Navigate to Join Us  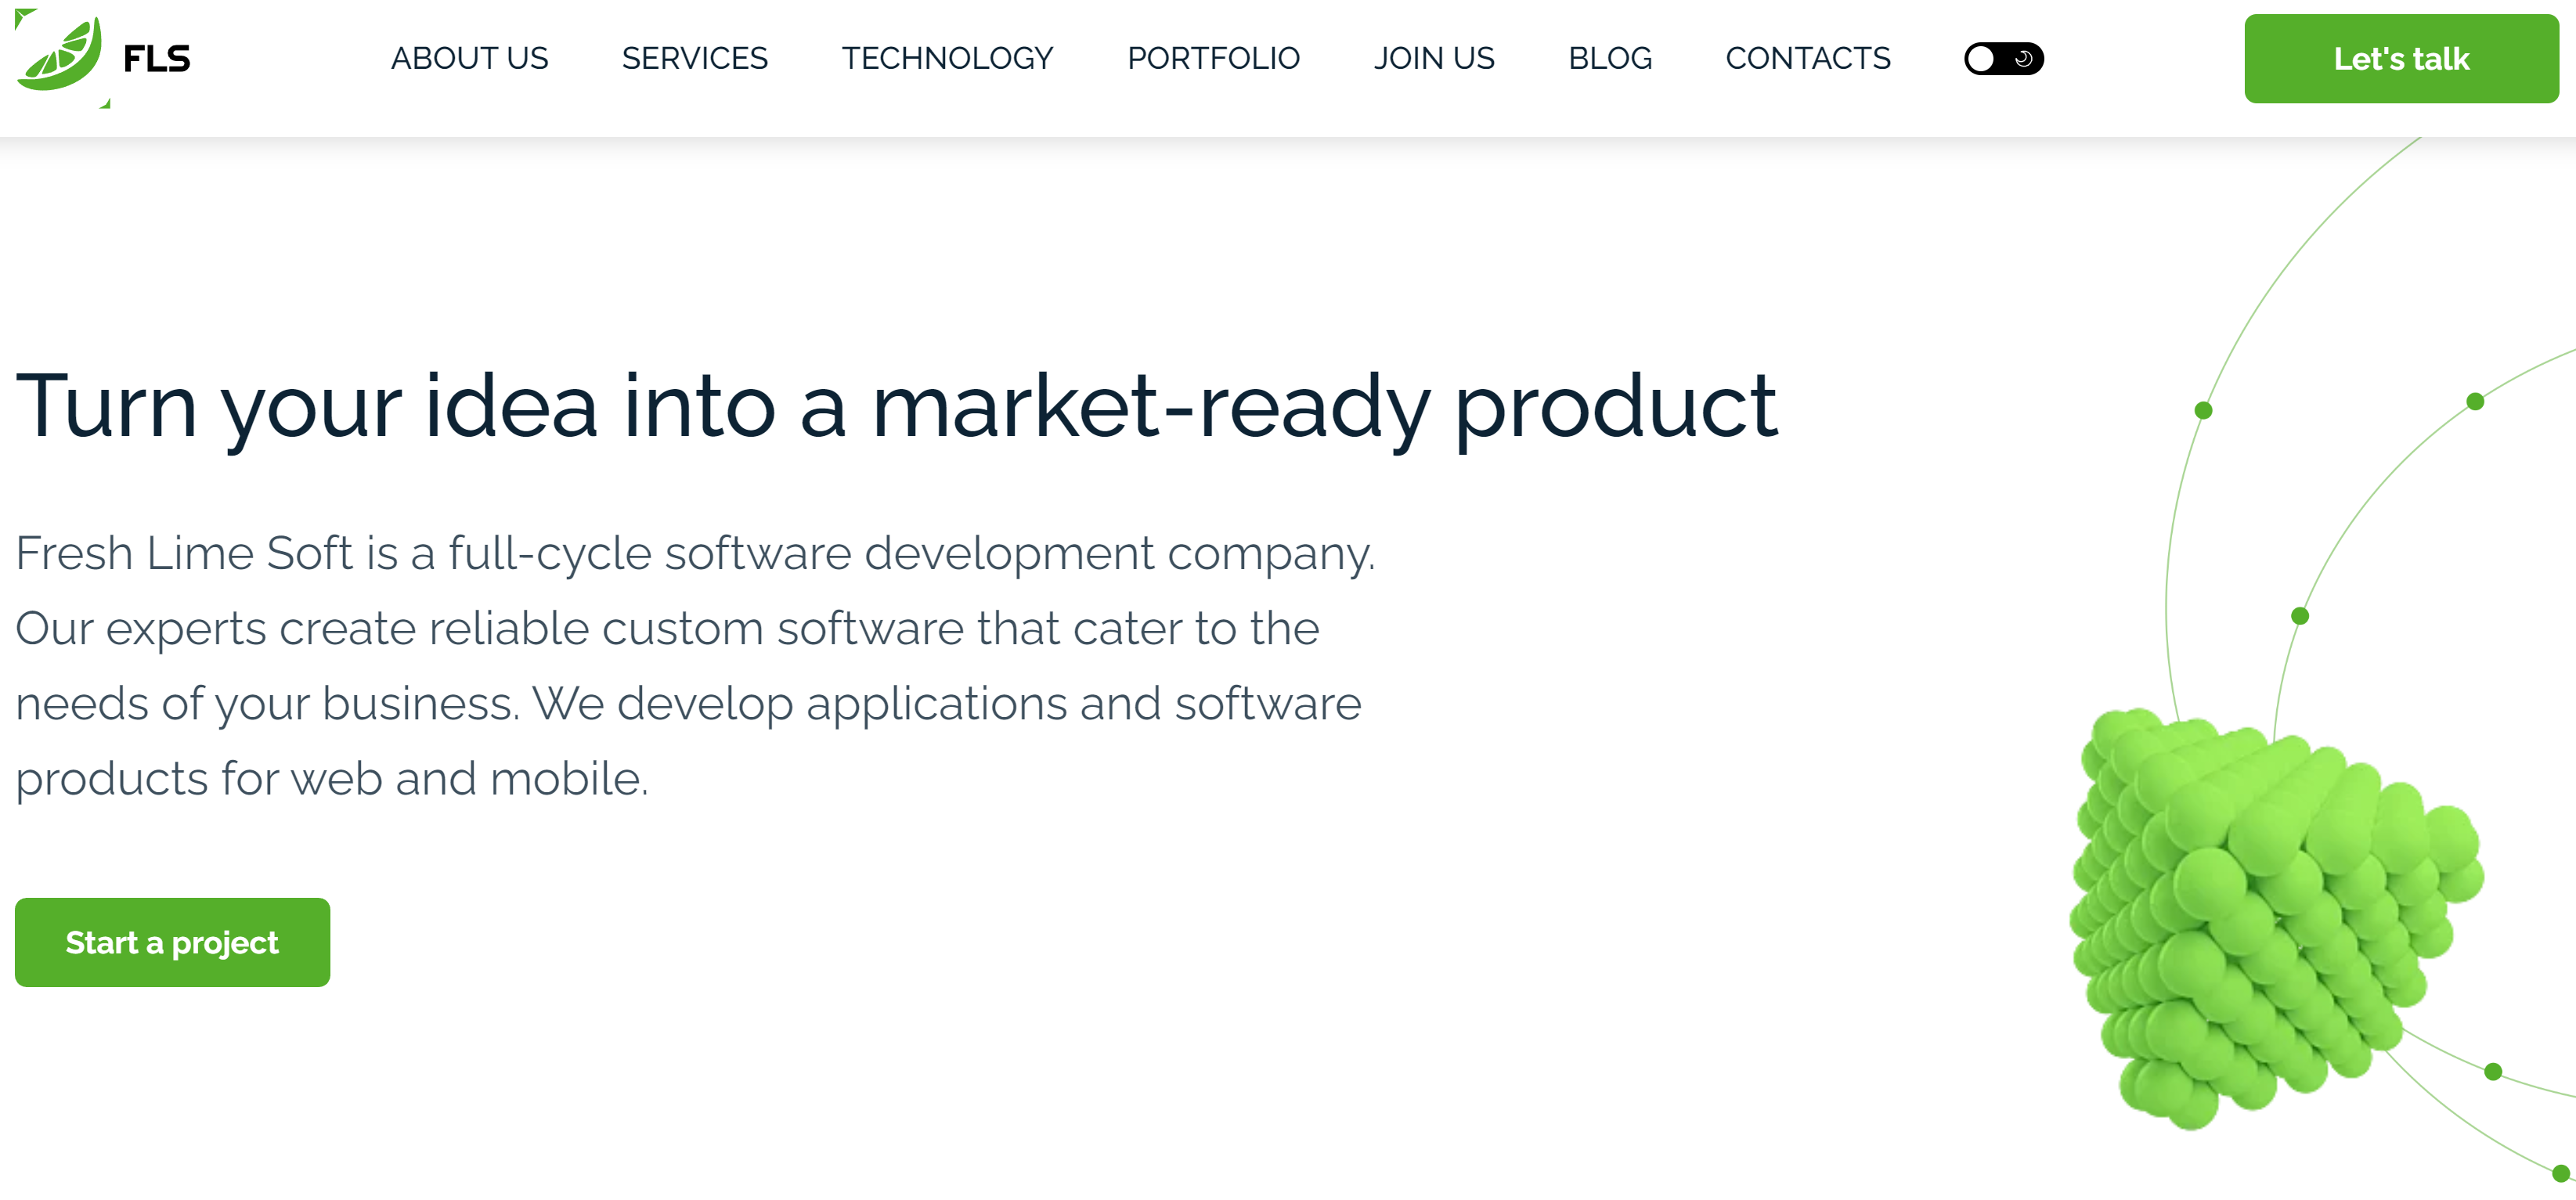click(x=1433, y=59)
